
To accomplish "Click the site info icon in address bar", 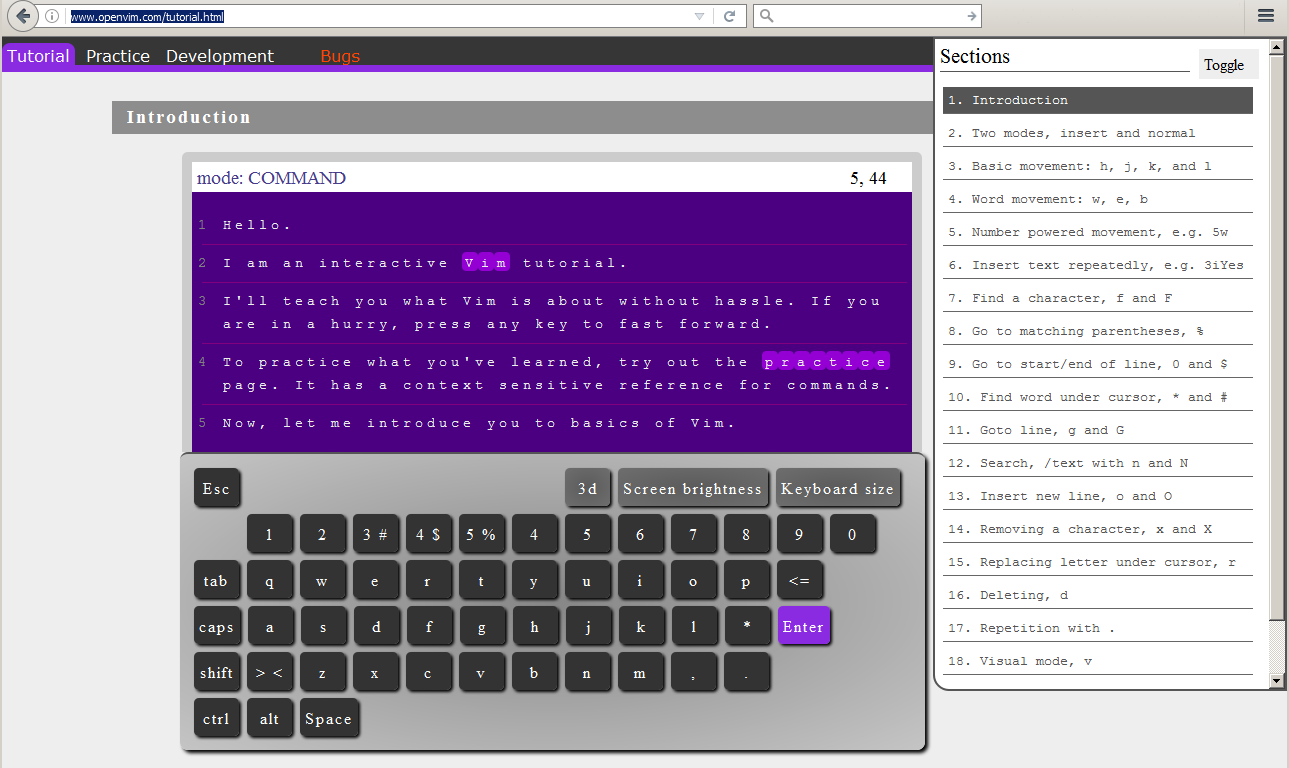I will point(52,16).
